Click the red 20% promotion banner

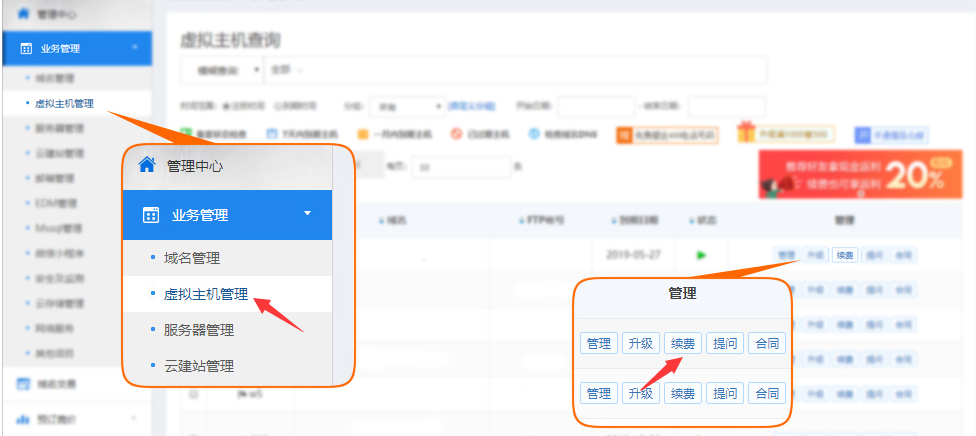(x=857, y=174)
